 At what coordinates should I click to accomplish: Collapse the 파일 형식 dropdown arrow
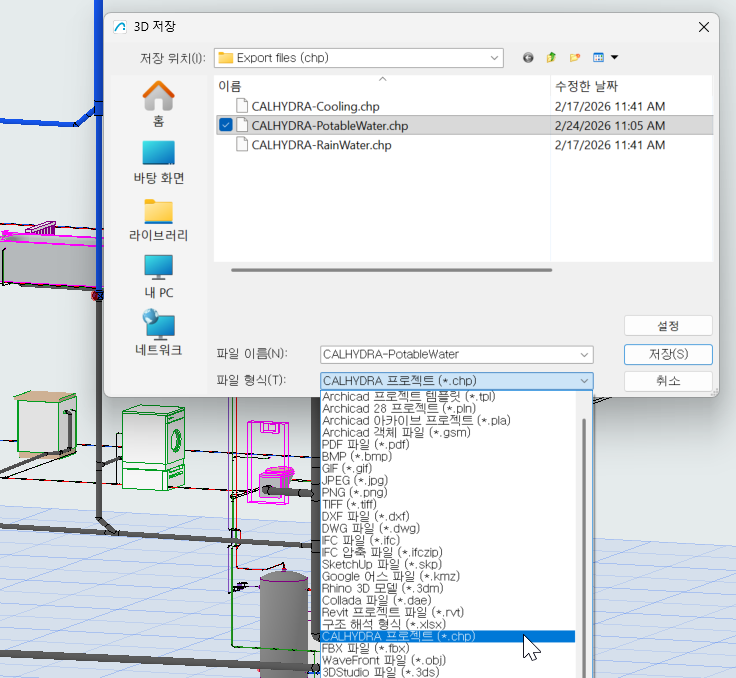pos(584,381)
